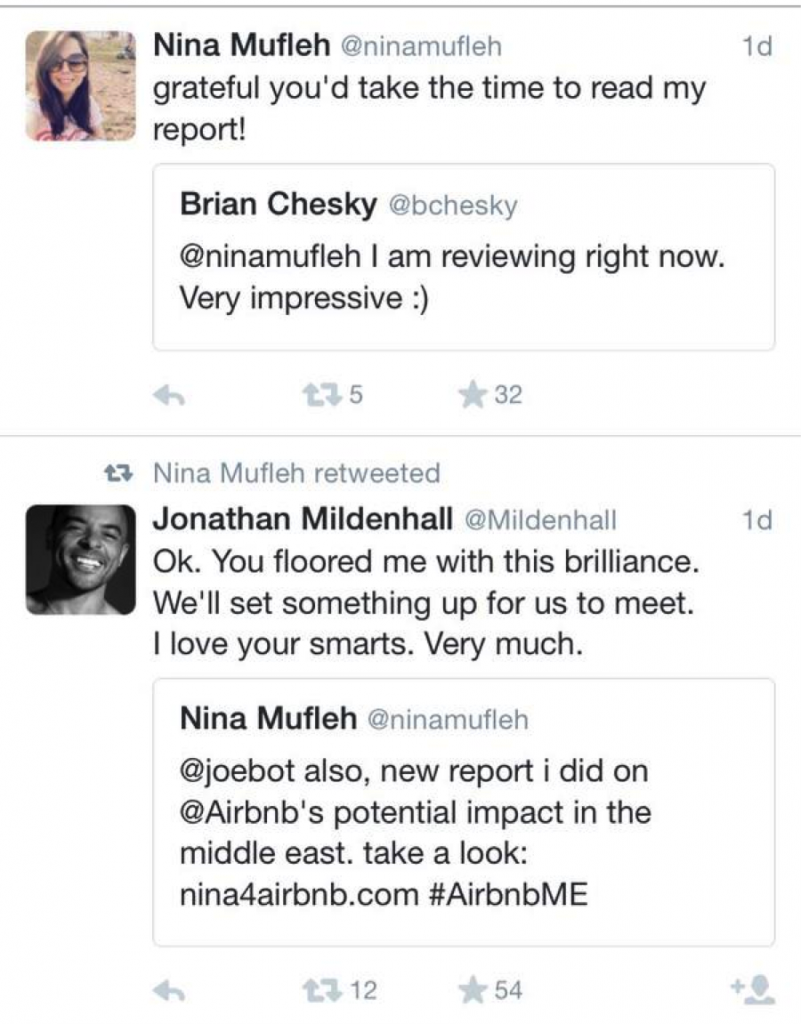Reply to Jonathan Mildenhall's tweet
Viewport: 801px width, 1024px height.
point(169,991)
